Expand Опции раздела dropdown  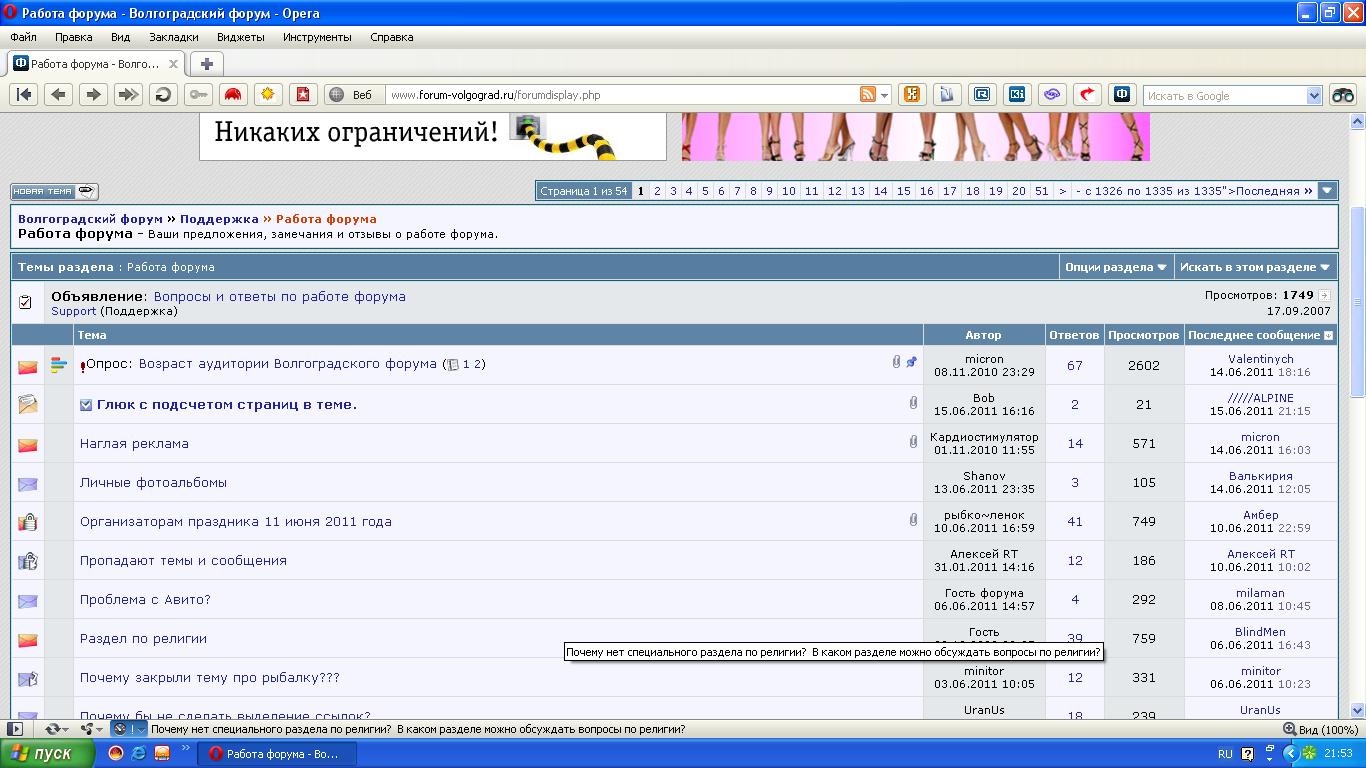pyautogui.click(x=1116, y=267)
